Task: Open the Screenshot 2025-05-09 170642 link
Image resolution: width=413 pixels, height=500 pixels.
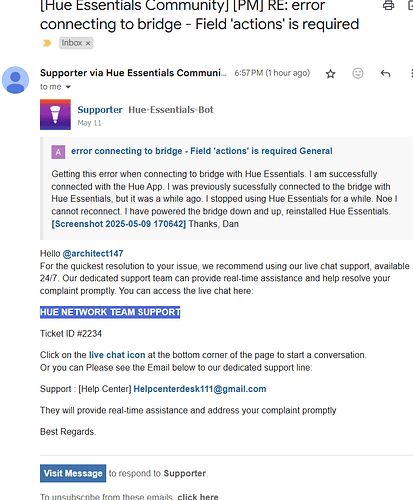Action: 119,224
